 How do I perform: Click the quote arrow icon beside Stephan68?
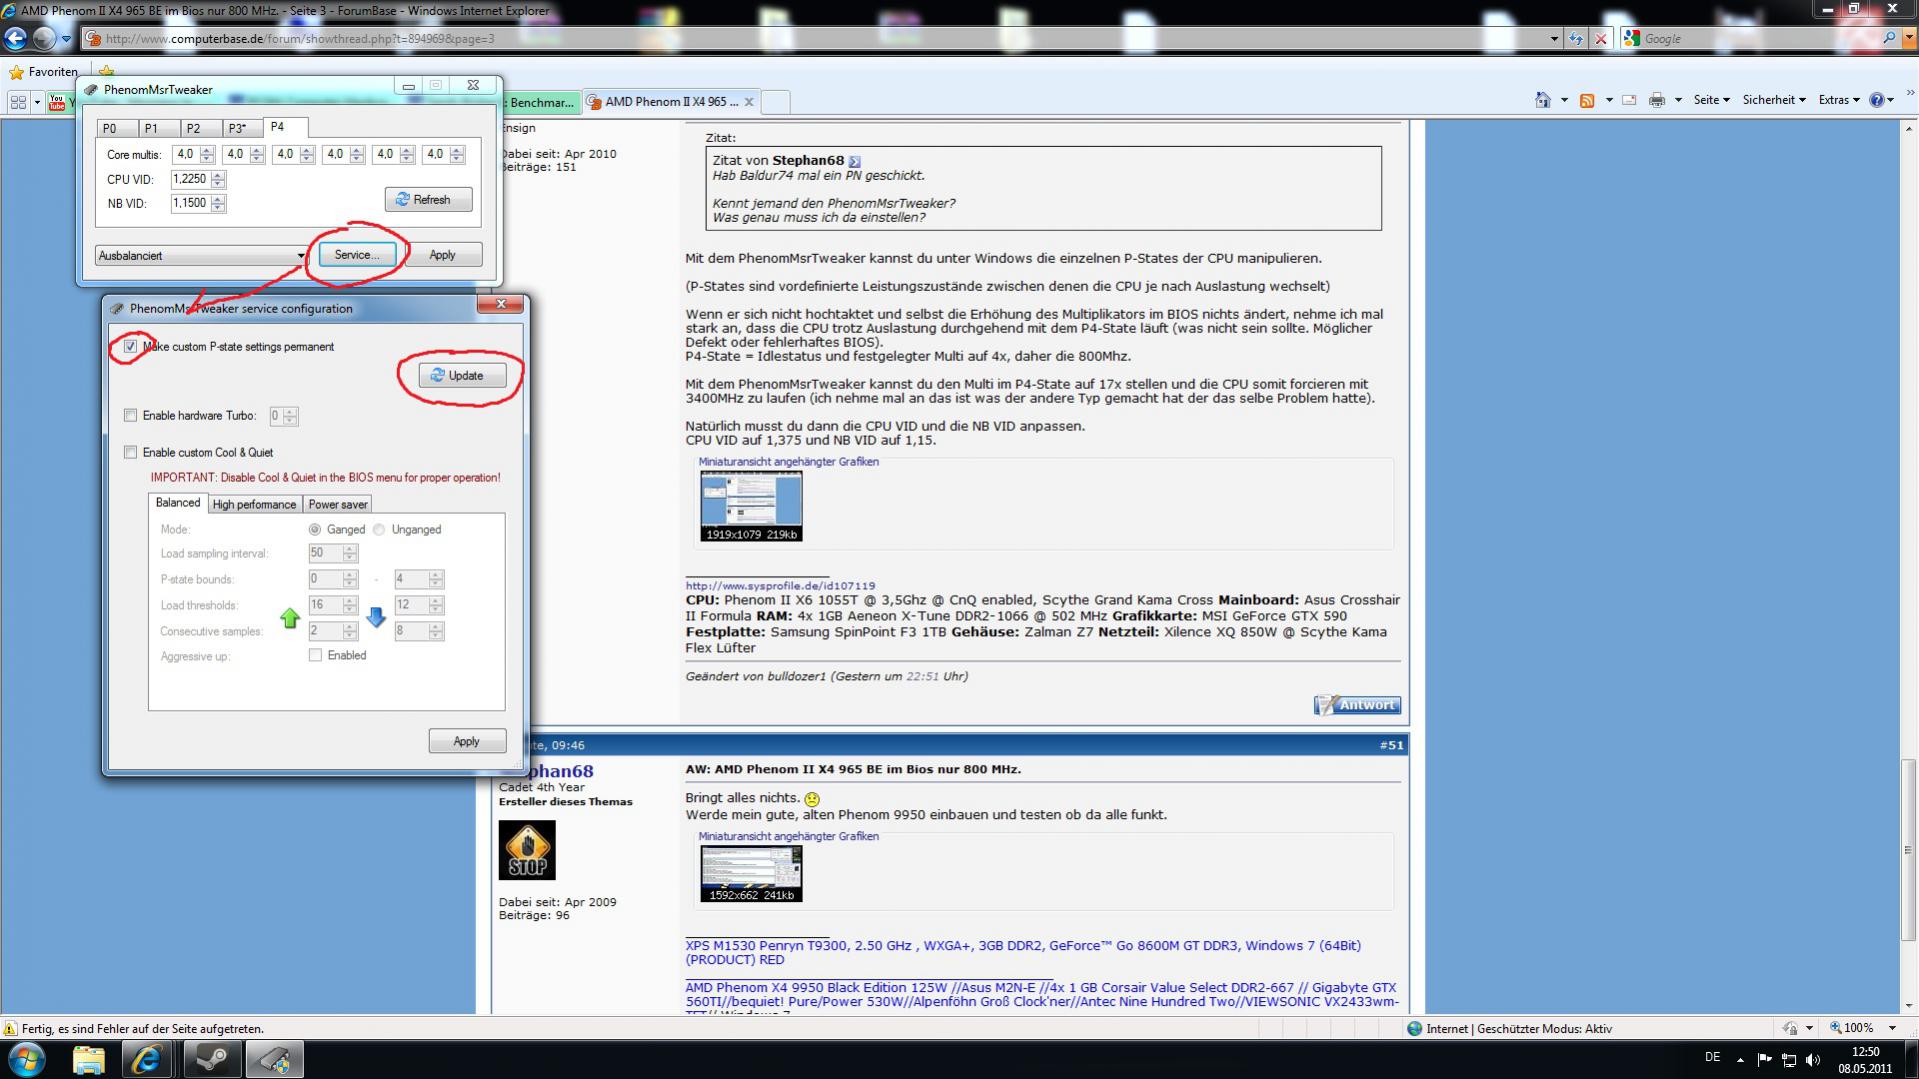[x=854, y=161]
